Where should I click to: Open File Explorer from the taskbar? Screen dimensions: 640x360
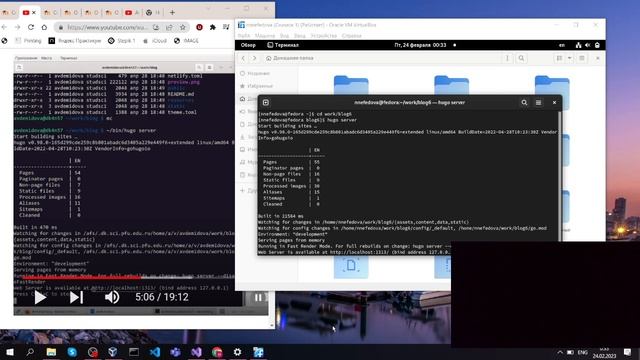tap(51, 352)
